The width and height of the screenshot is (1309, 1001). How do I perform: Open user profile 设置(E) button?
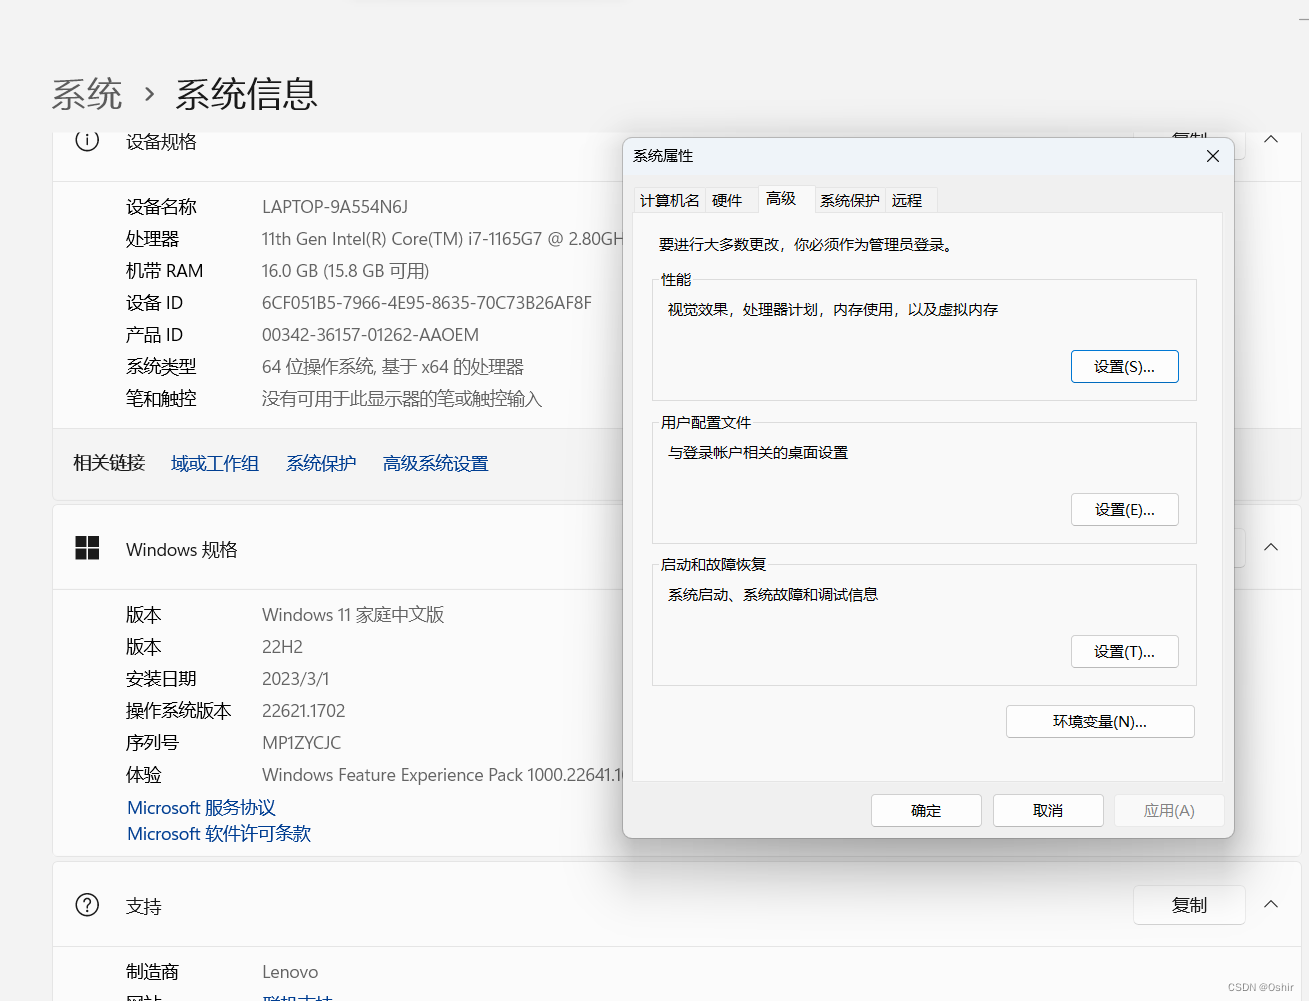point(1124,510)
